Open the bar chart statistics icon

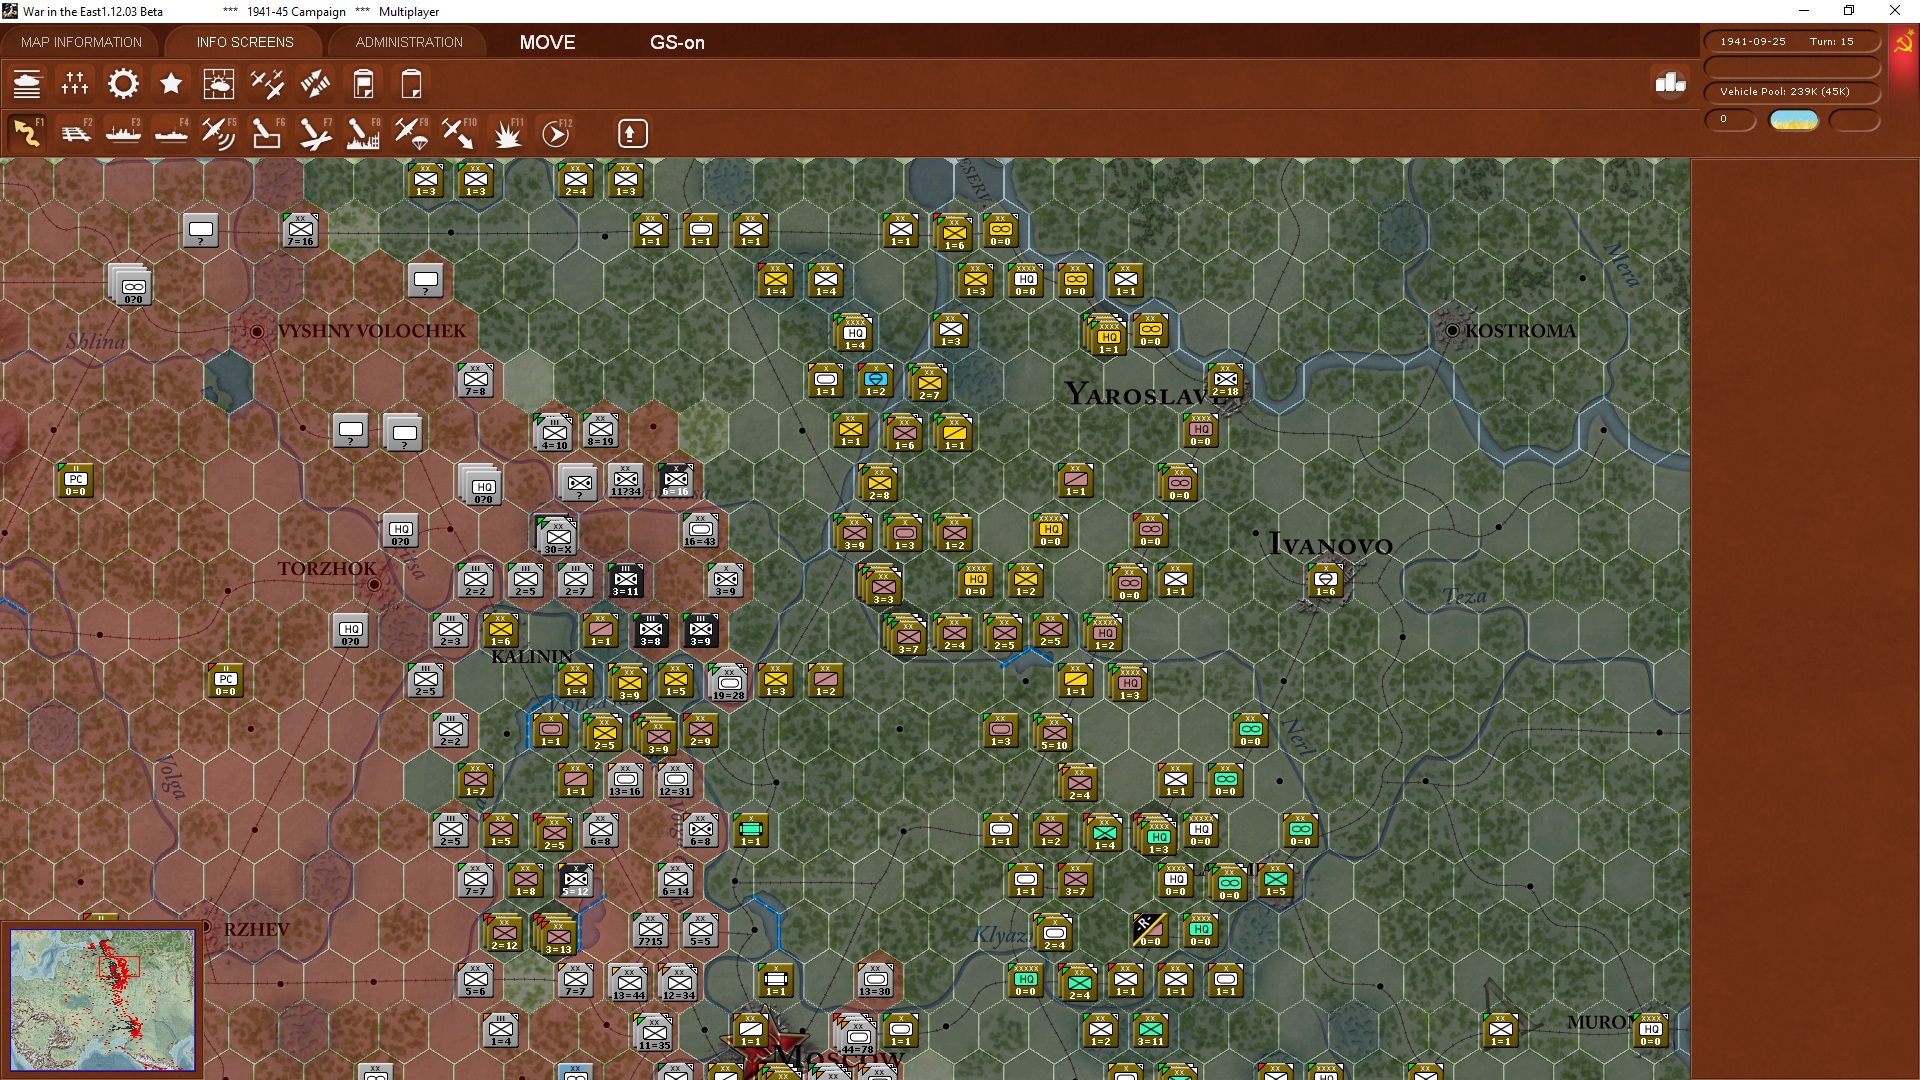pos(1670,83)
